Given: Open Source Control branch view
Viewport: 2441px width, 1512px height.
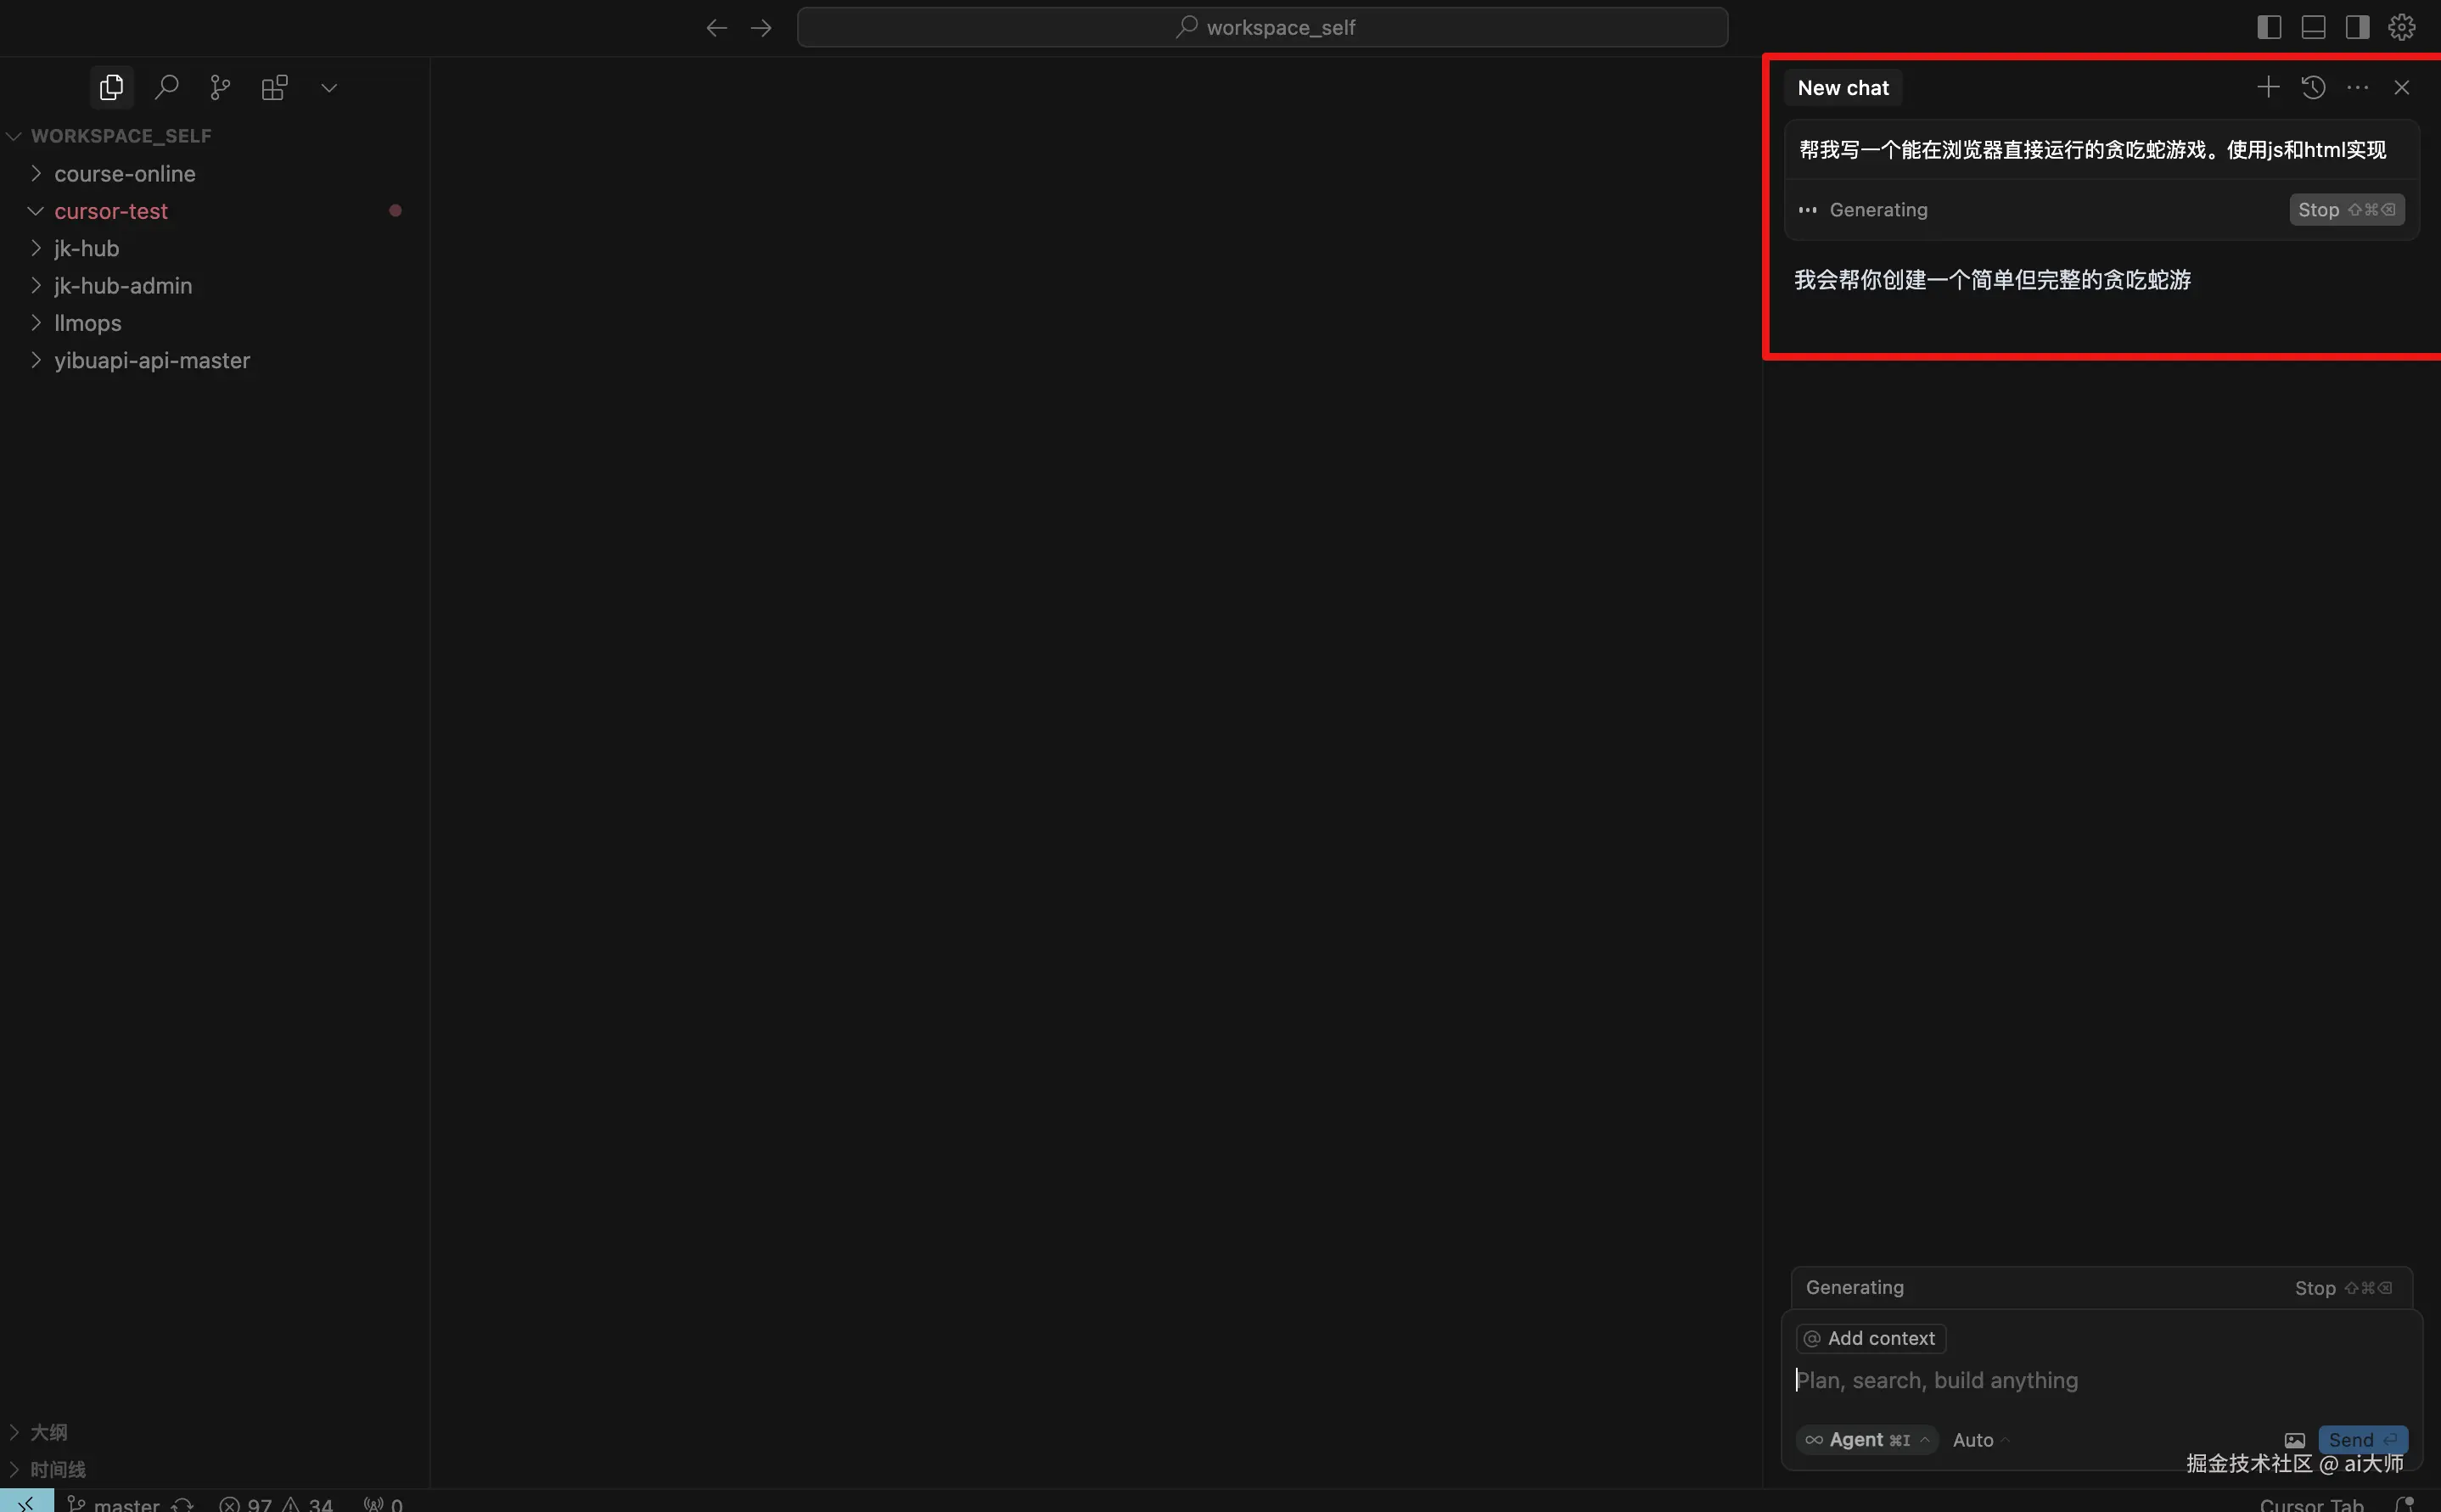Looking at the screenshot, I should [x=220, y=87].
